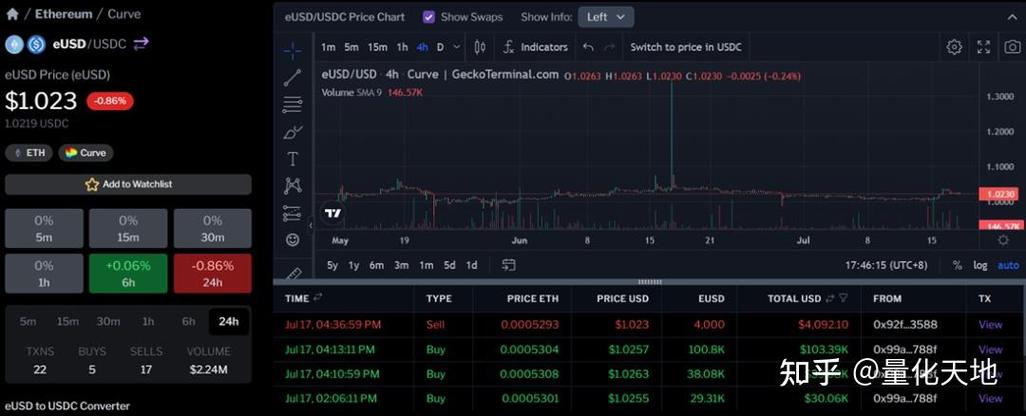The image size is (1026, 416).
Task: Switch to the 30m stats tab
Action: (108, 321)
